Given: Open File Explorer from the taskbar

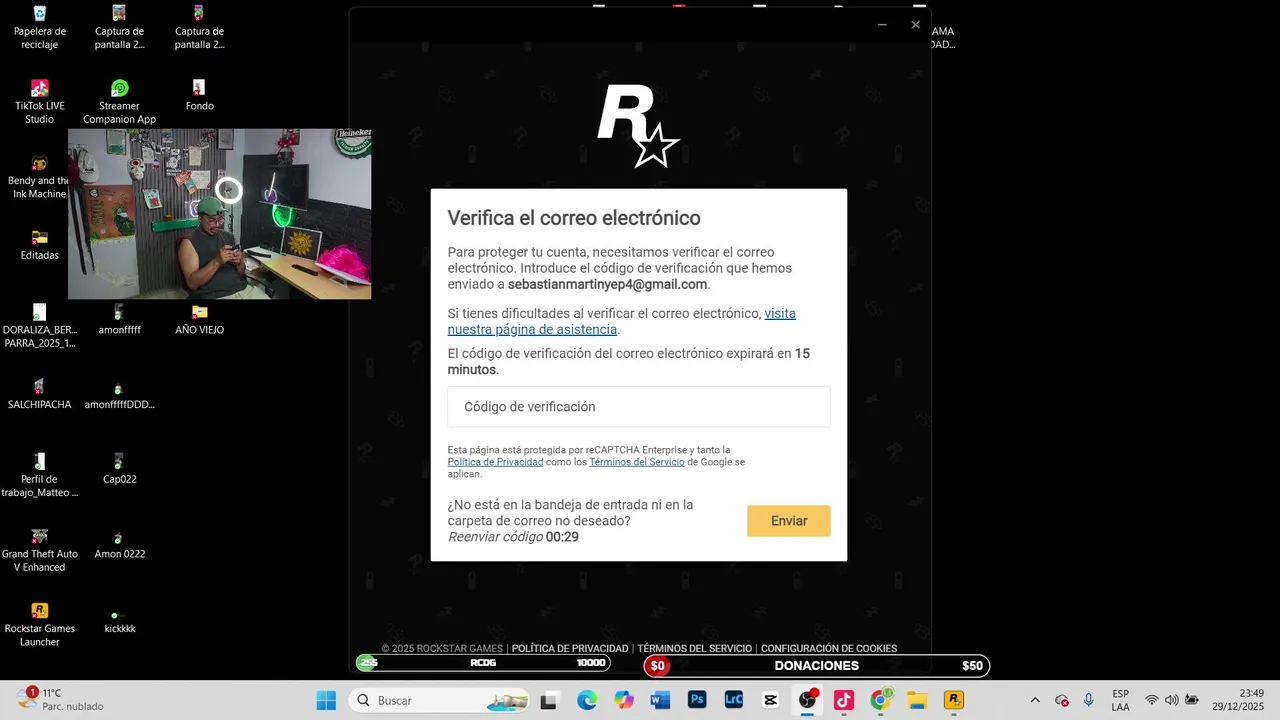Looking at the screenshot, I should 917,700.
